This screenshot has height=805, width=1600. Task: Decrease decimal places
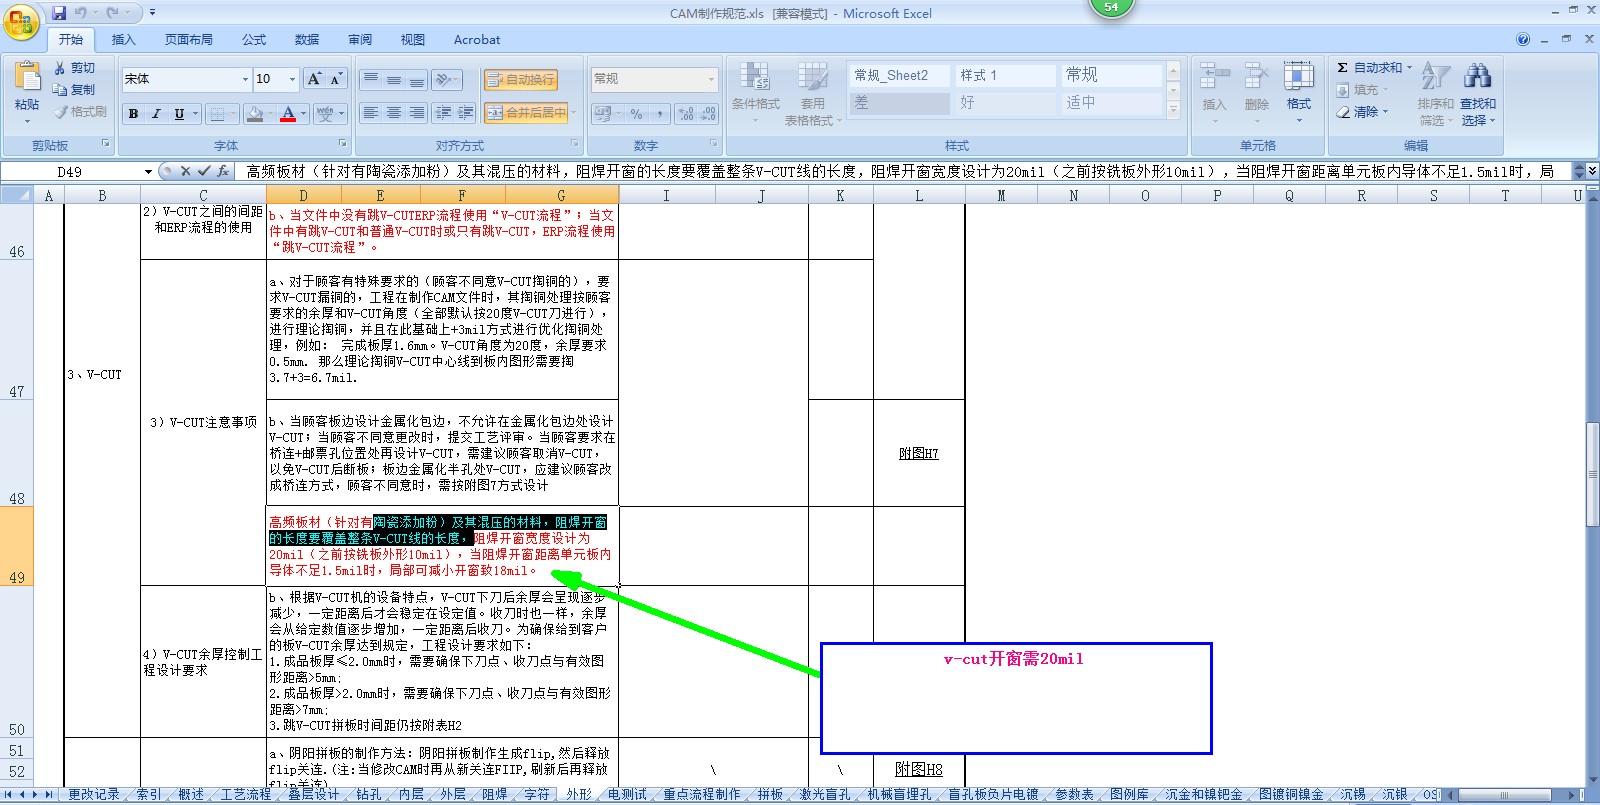[x=708, y=114]
